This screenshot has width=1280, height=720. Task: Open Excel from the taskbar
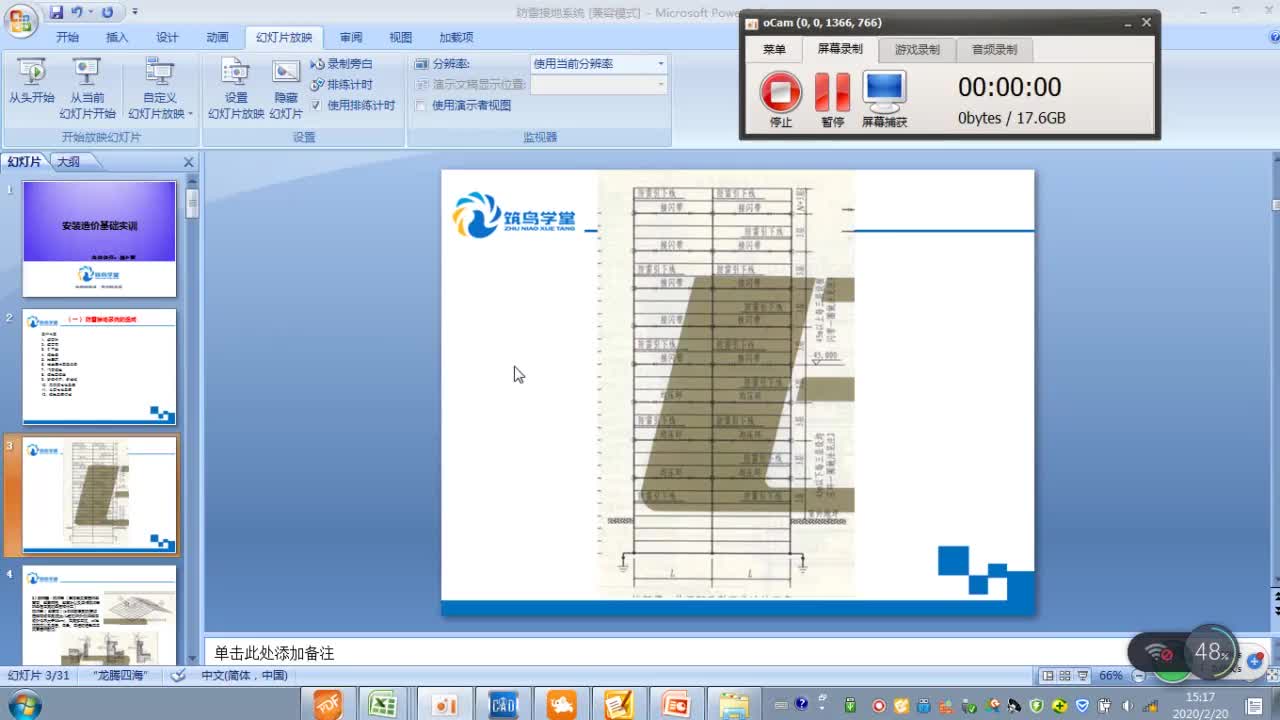[x=384, y=705]
